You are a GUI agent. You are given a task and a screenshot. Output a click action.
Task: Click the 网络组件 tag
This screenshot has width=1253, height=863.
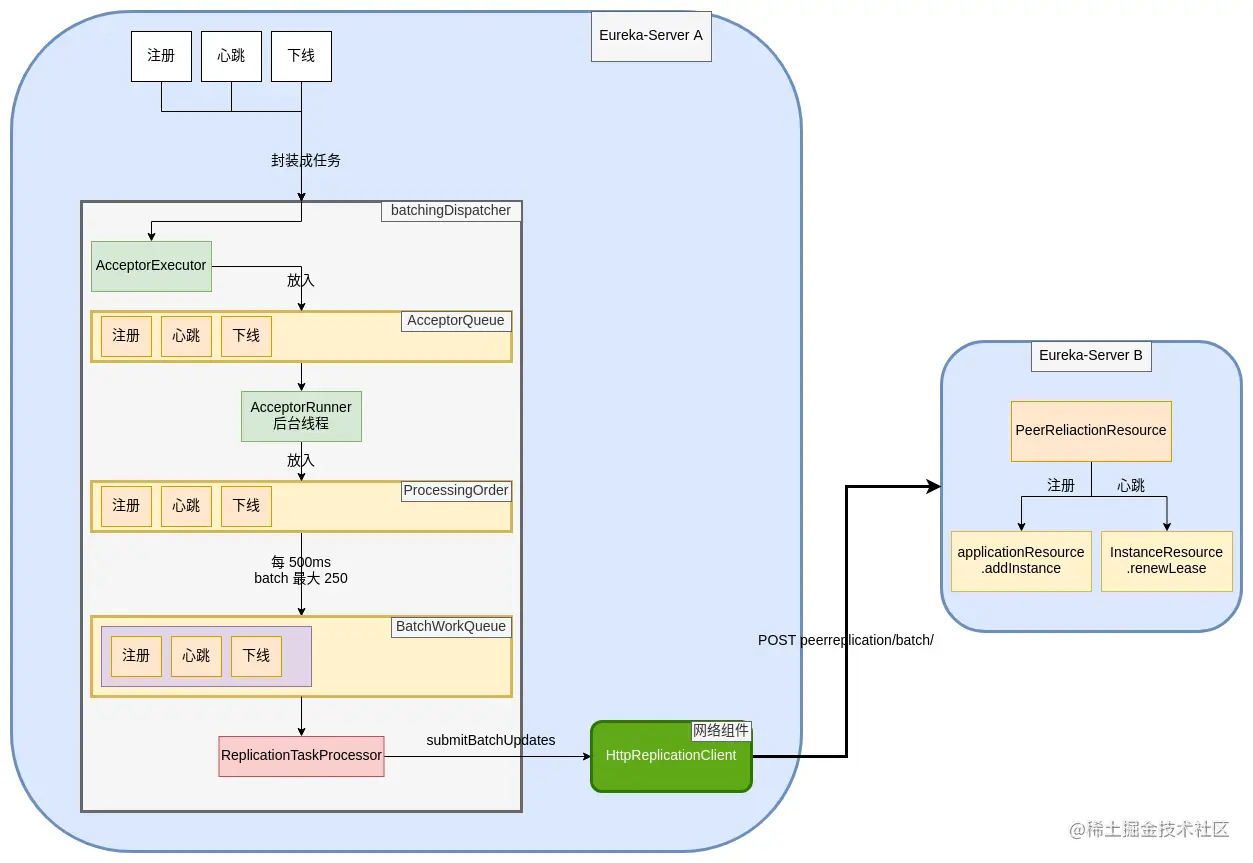[721, 731]
